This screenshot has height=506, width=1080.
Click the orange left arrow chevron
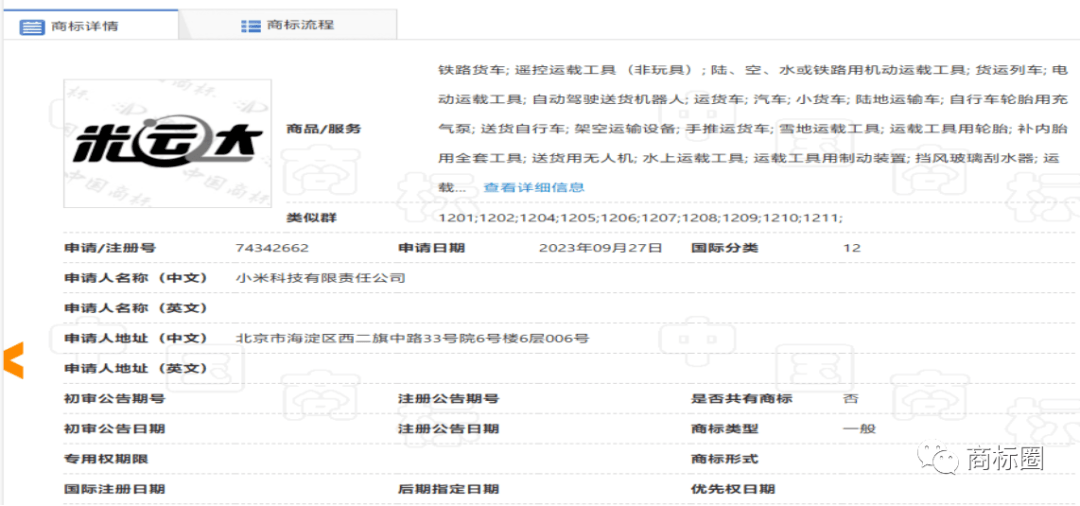pos(14,360)
